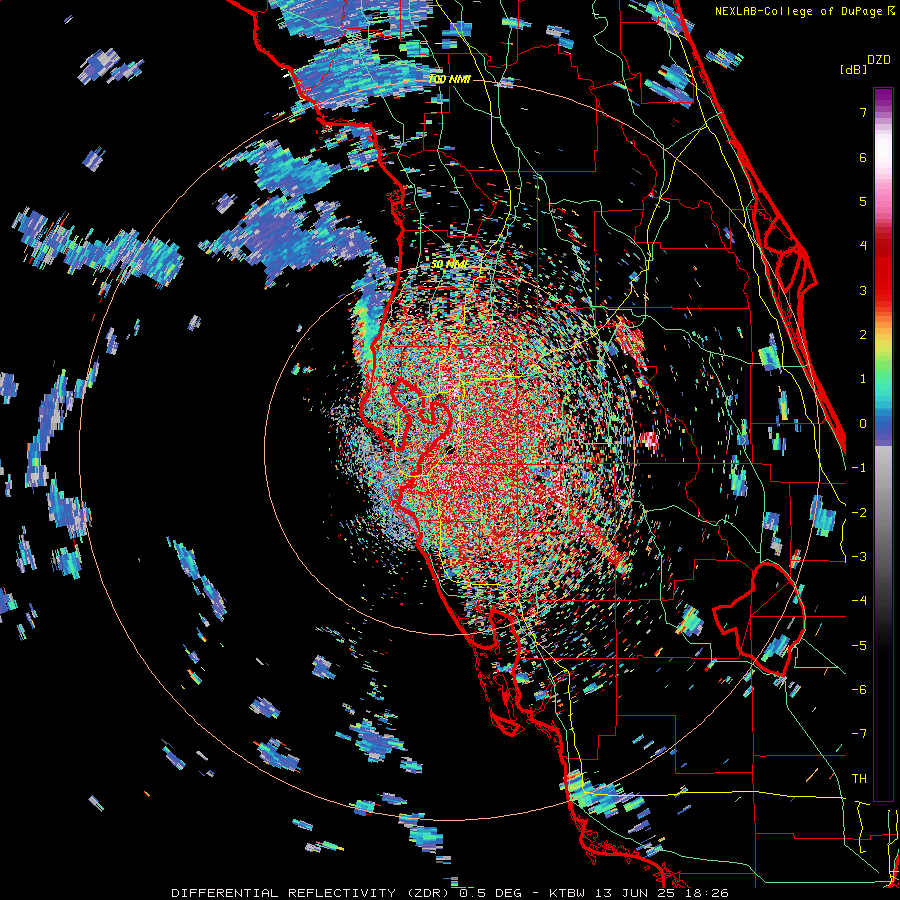
Task: Click the -1 value on color scale
Action: (x=859, y=468)
